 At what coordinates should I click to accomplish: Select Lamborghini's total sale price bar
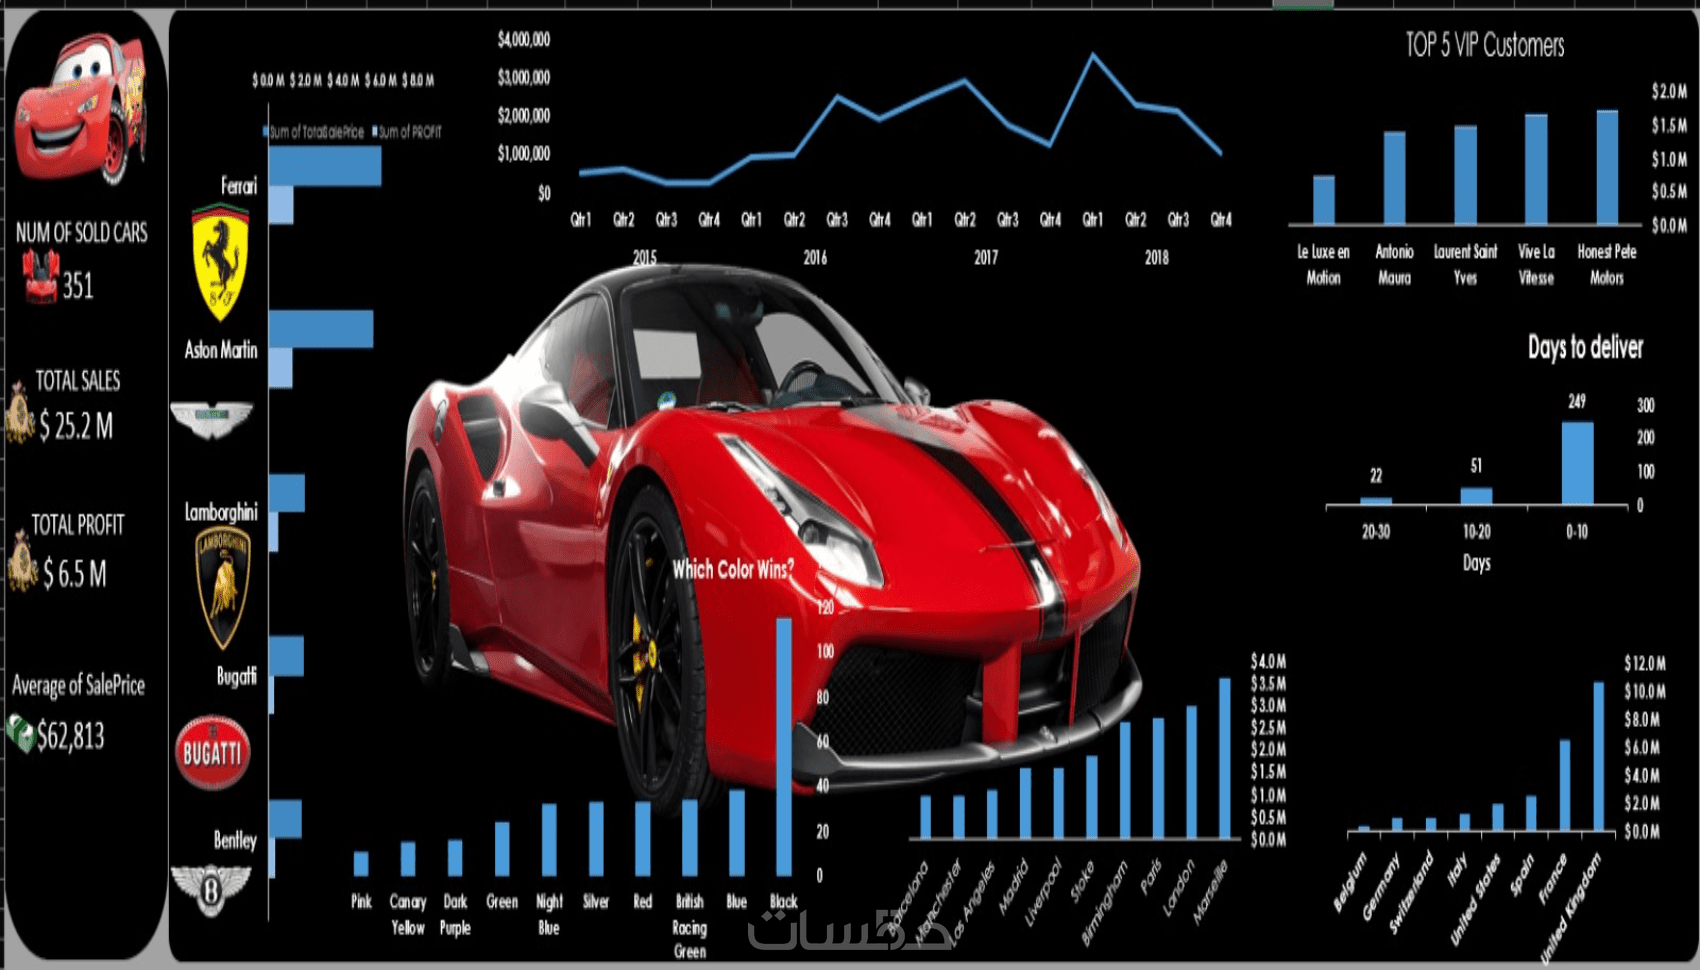click(287, 493)
